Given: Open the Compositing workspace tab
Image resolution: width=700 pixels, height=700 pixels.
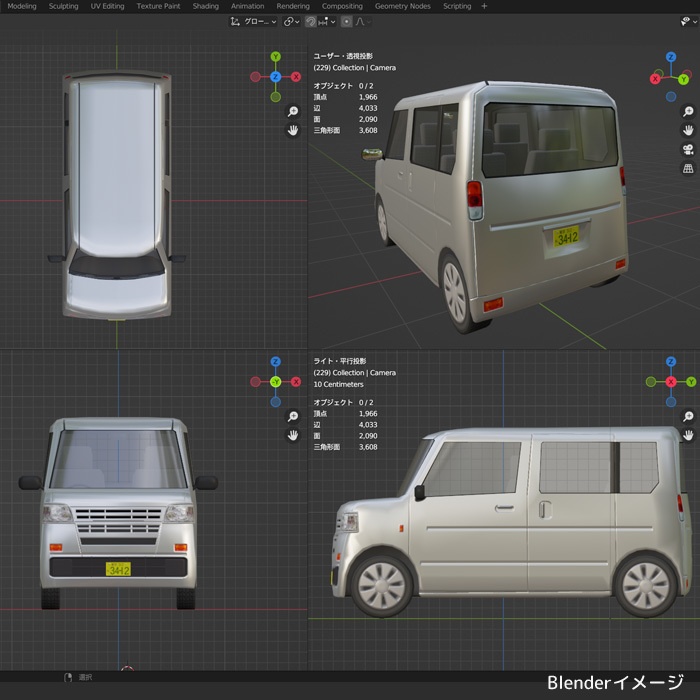Looking at the screenshot, I should click(x=342, y=6).
